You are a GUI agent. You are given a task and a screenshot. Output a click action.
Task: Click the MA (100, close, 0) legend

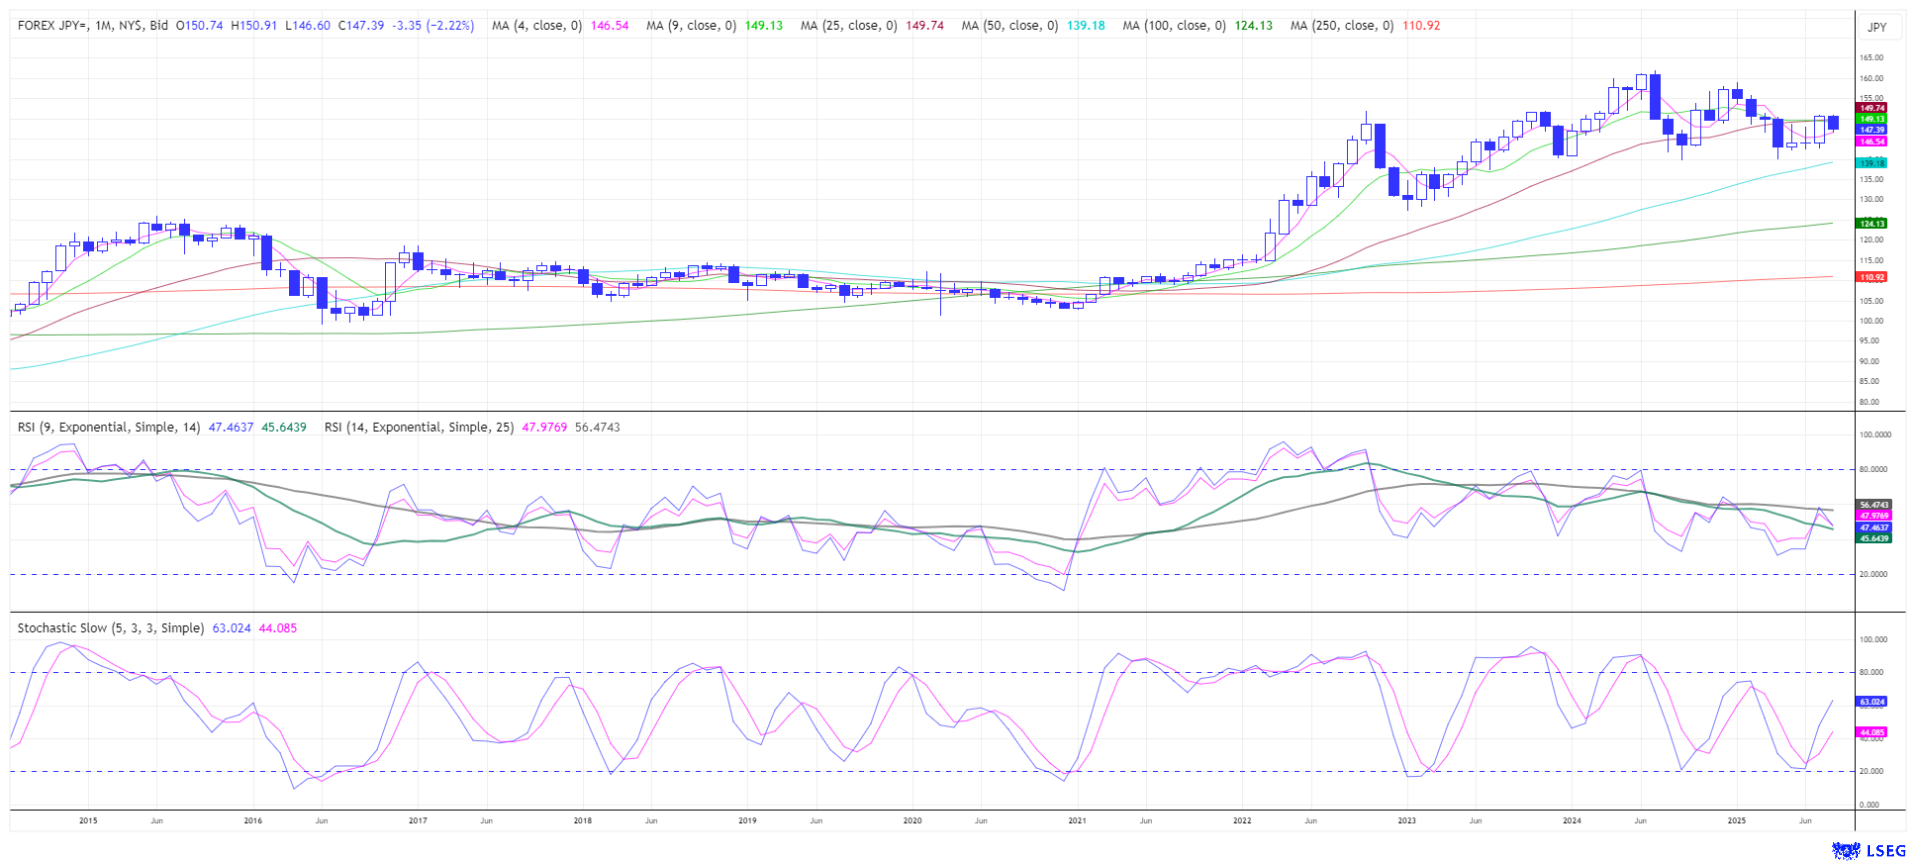[1173, 25]
